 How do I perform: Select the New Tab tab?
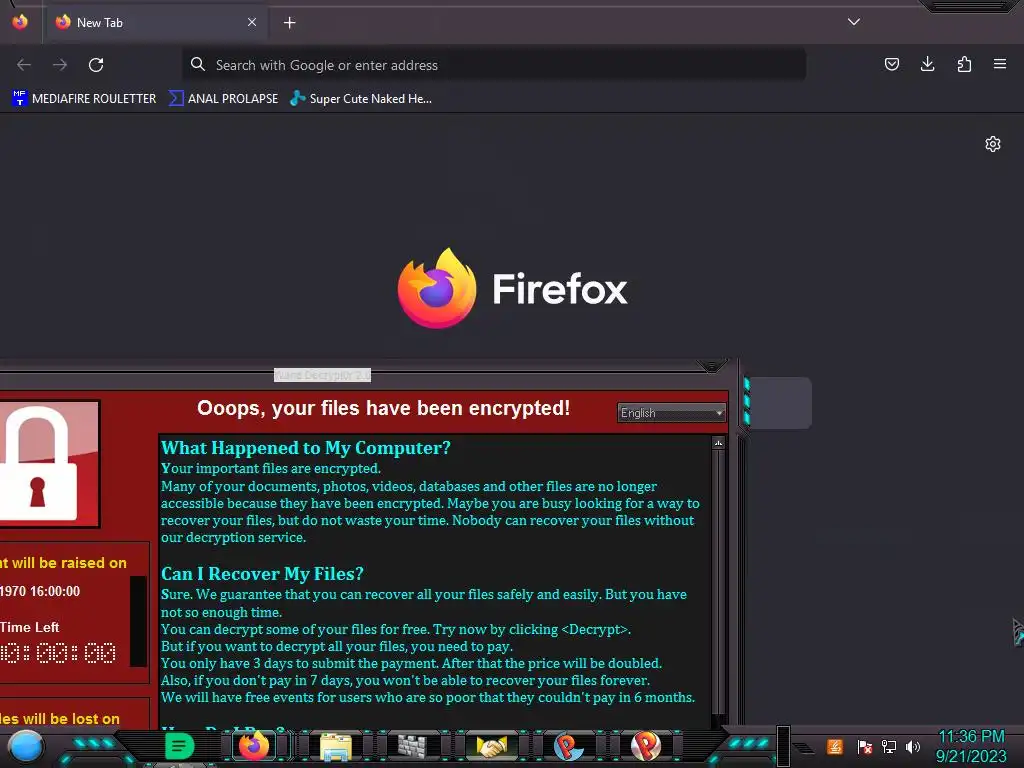[x=155, y=22]
